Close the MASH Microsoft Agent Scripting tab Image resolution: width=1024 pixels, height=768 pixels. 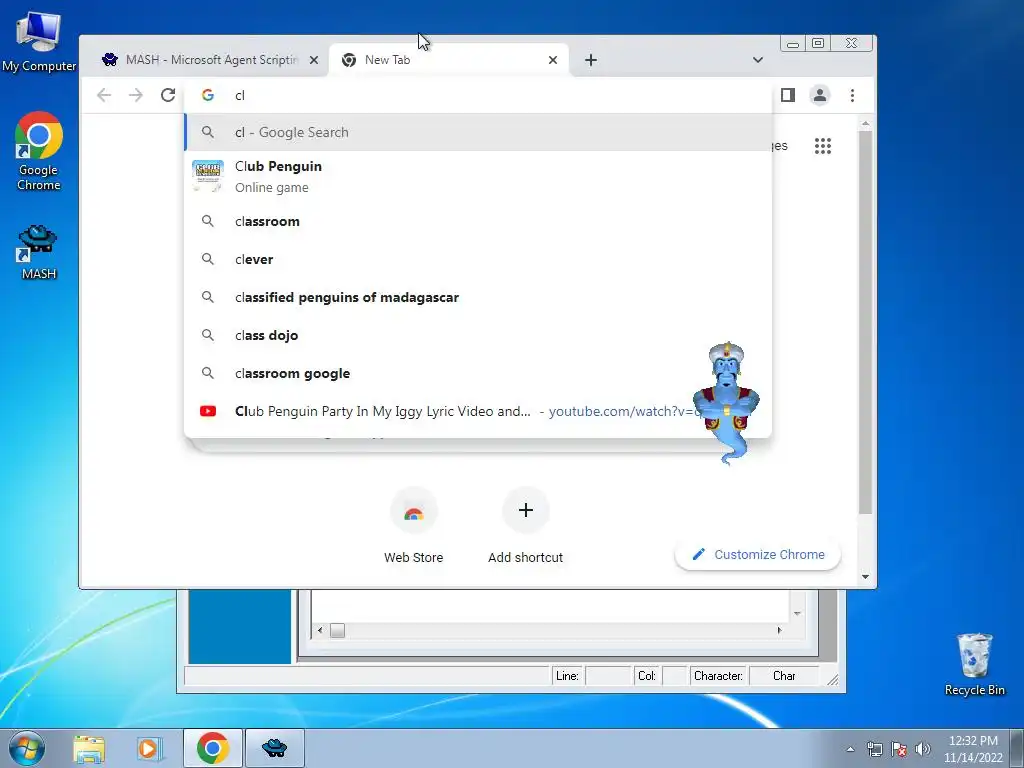click(314, 60)
